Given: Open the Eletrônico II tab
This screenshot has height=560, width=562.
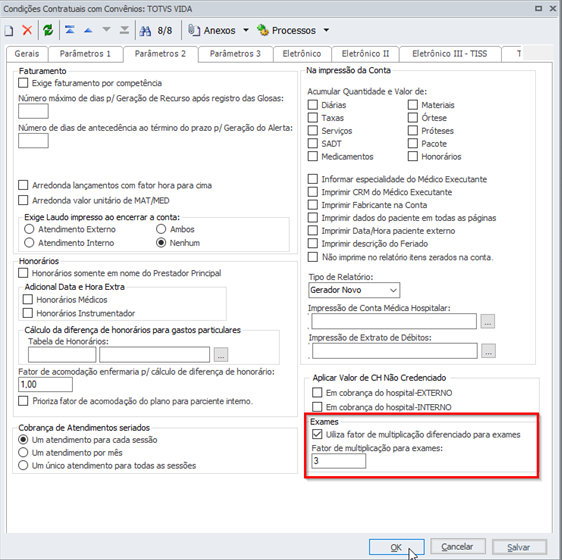Looking at the screenshot, I should [x=365, y=54].
